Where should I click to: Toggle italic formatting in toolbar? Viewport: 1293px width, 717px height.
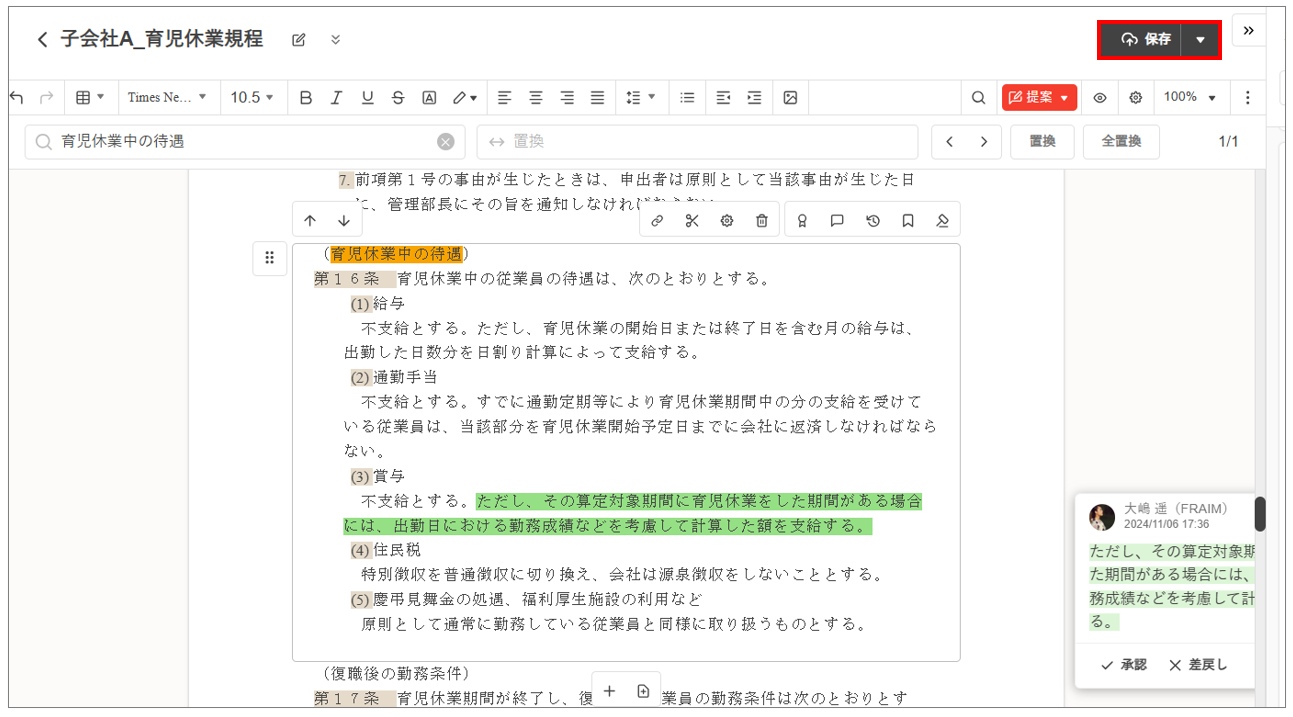pyautogui.click(x=336, y=97)
